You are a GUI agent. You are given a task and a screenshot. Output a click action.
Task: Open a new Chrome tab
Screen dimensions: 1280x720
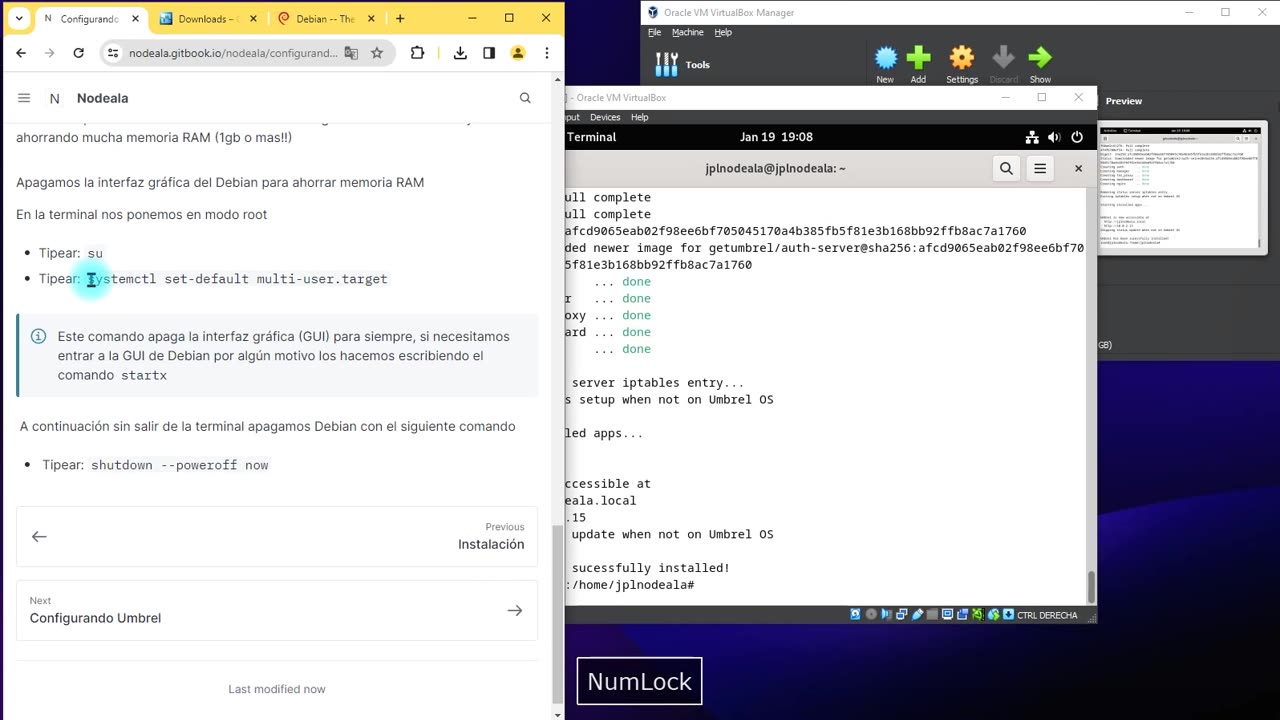pyautogui.click(x=400, y=18)
